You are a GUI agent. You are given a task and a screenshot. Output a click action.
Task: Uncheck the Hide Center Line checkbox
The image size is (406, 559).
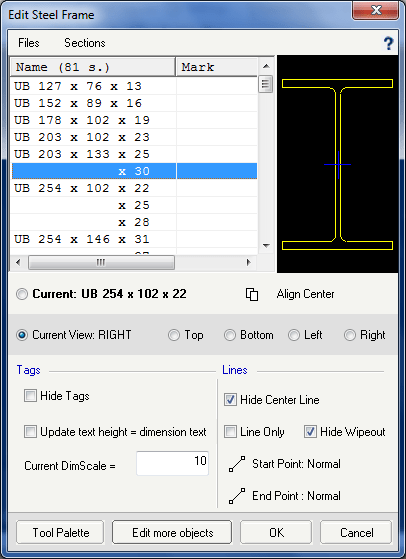(230, 400)
